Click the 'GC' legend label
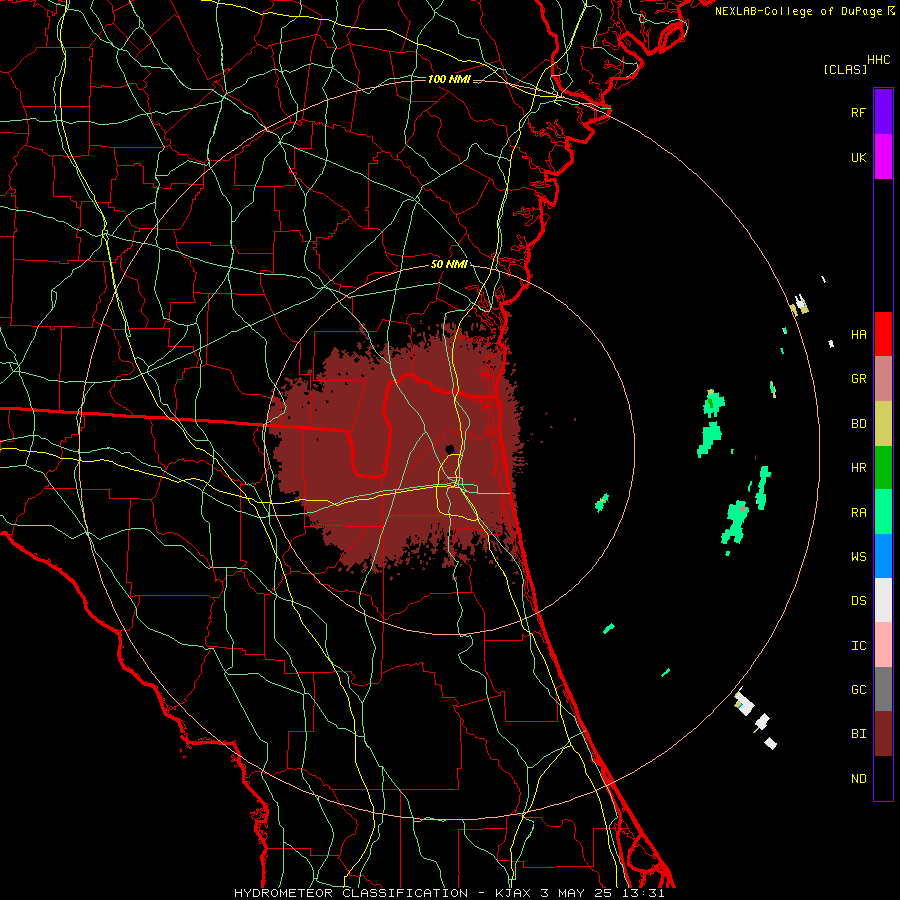Image resolution: width=900 pixels, height=900 pixels. click(x=859, y=690)
